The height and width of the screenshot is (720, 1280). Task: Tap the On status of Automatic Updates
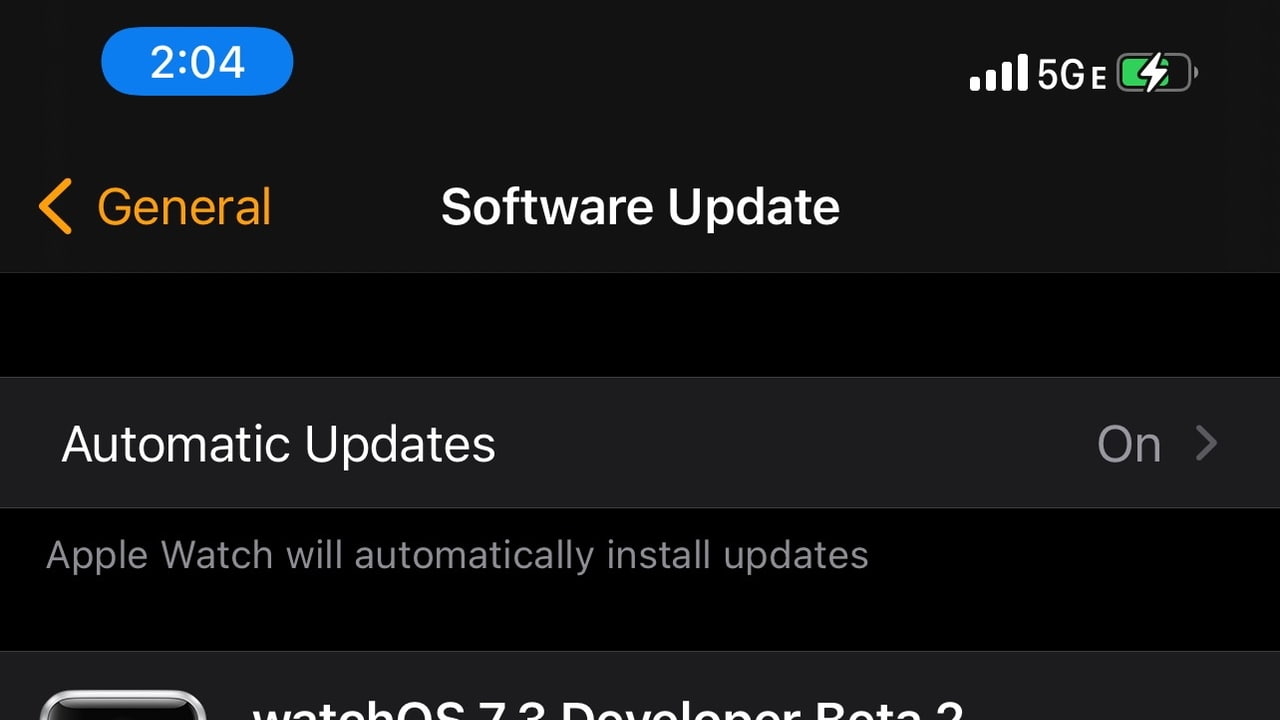click(1129, 444)
